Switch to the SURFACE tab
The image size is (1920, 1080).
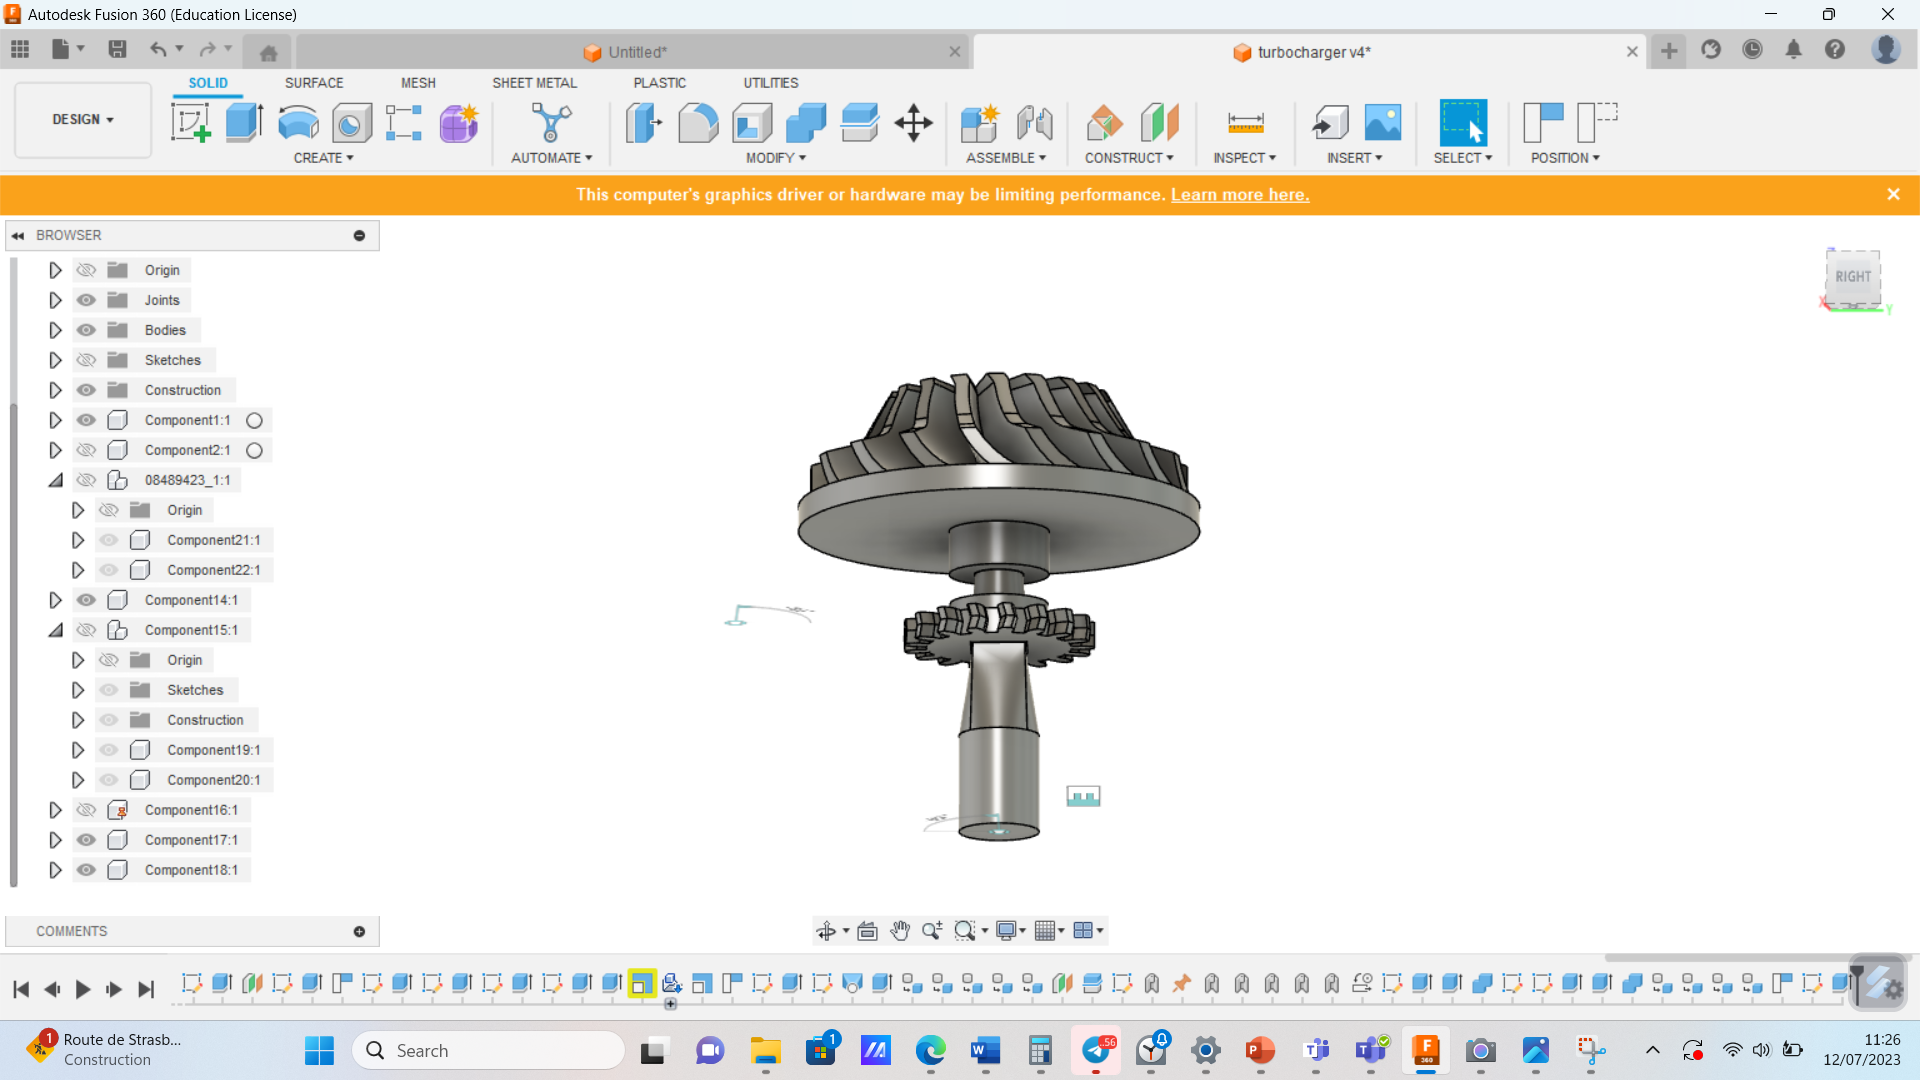[x=313, y=83]
